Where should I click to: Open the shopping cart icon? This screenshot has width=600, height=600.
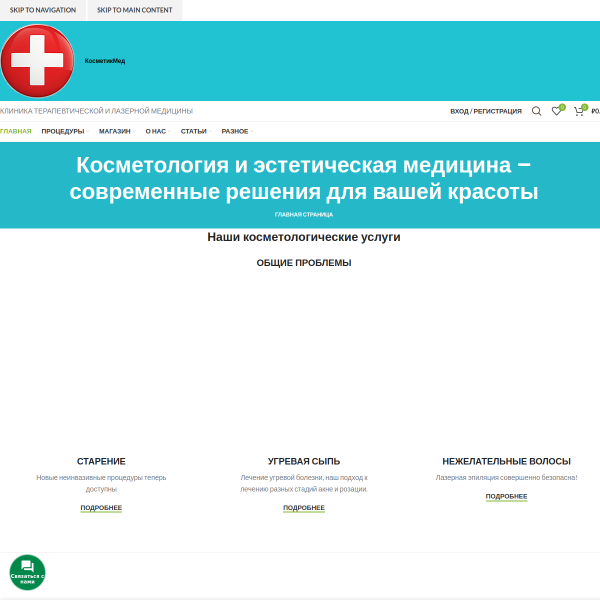pyautogui.click(x=579, y=111)
